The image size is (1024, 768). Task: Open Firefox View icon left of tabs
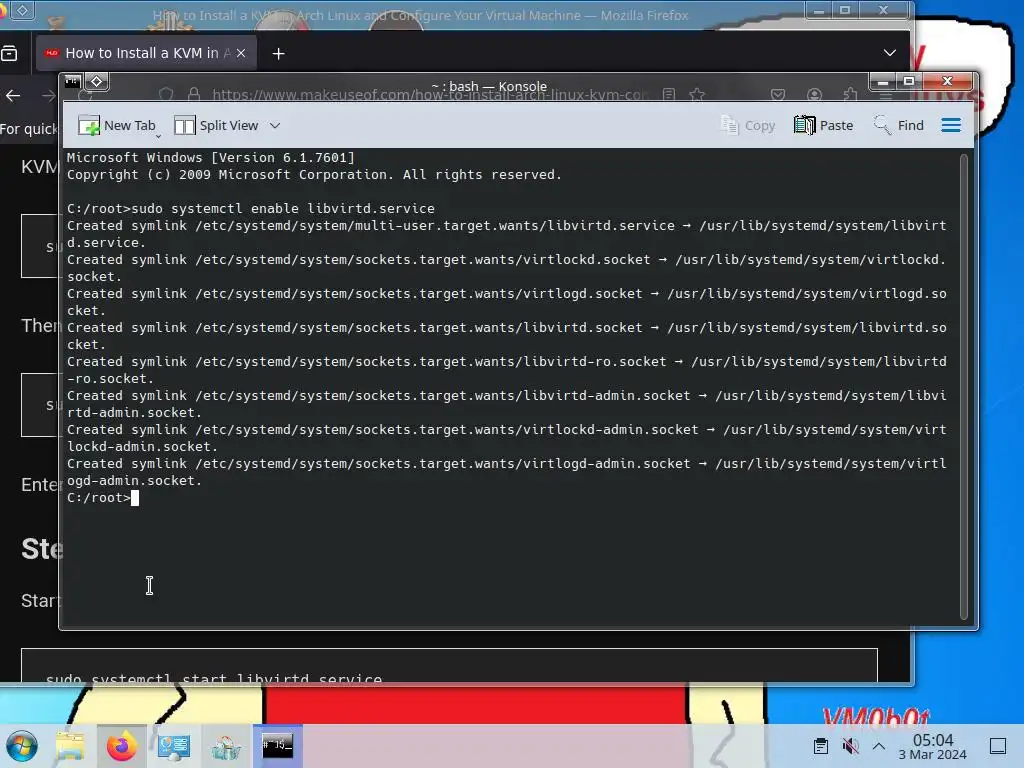[9, 54]
